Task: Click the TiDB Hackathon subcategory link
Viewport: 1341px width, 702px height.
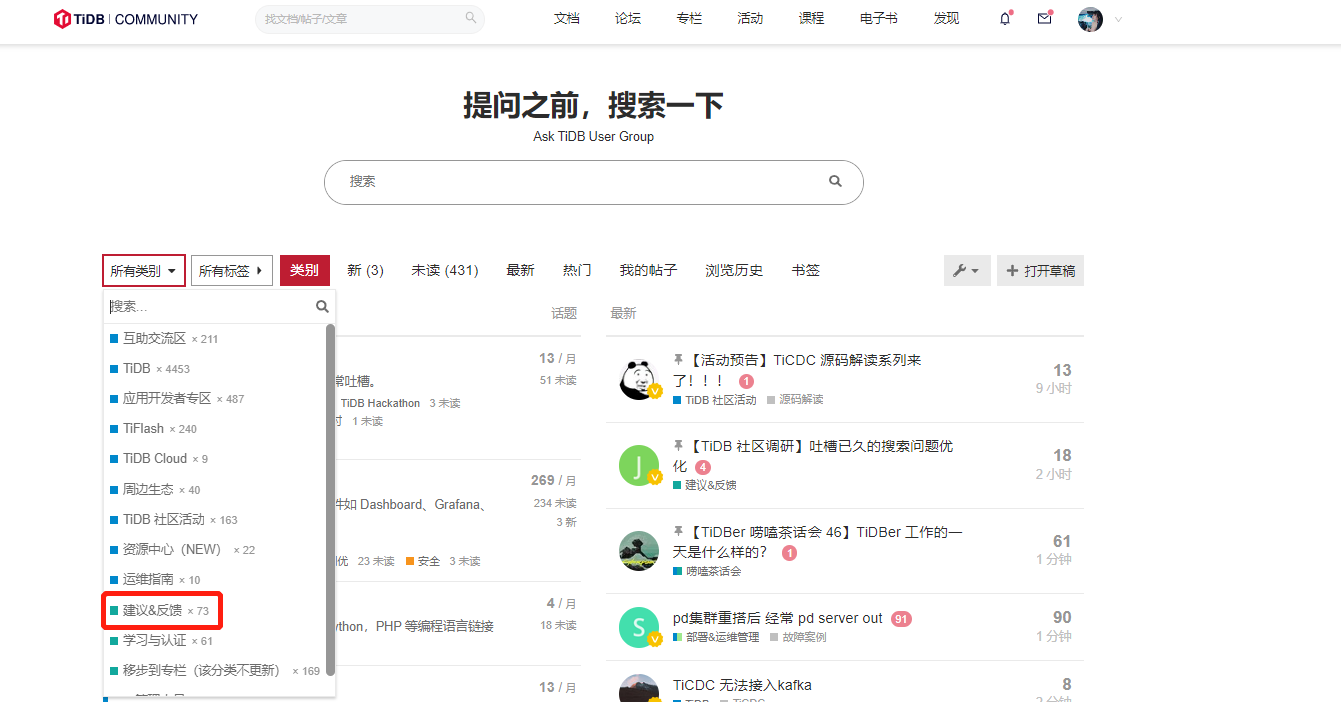Action: (x=380, y=403)
